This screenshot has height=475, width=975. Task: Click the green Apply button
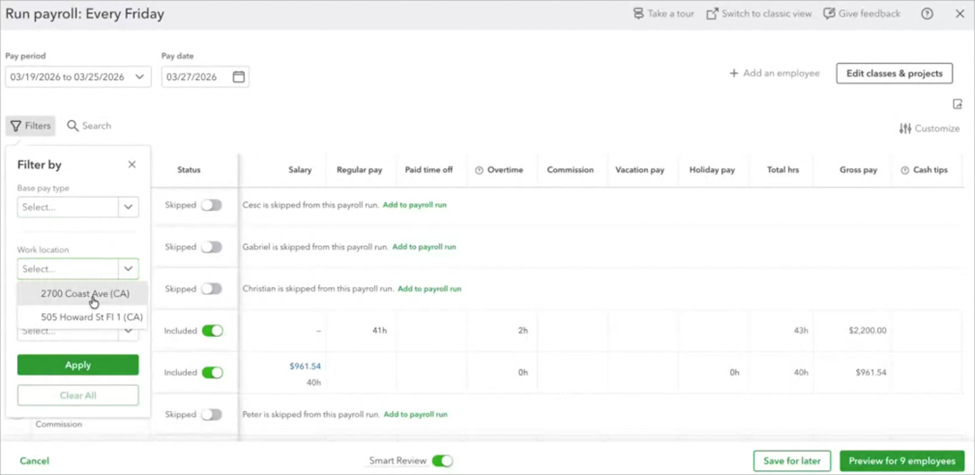[x=78, y=365]
